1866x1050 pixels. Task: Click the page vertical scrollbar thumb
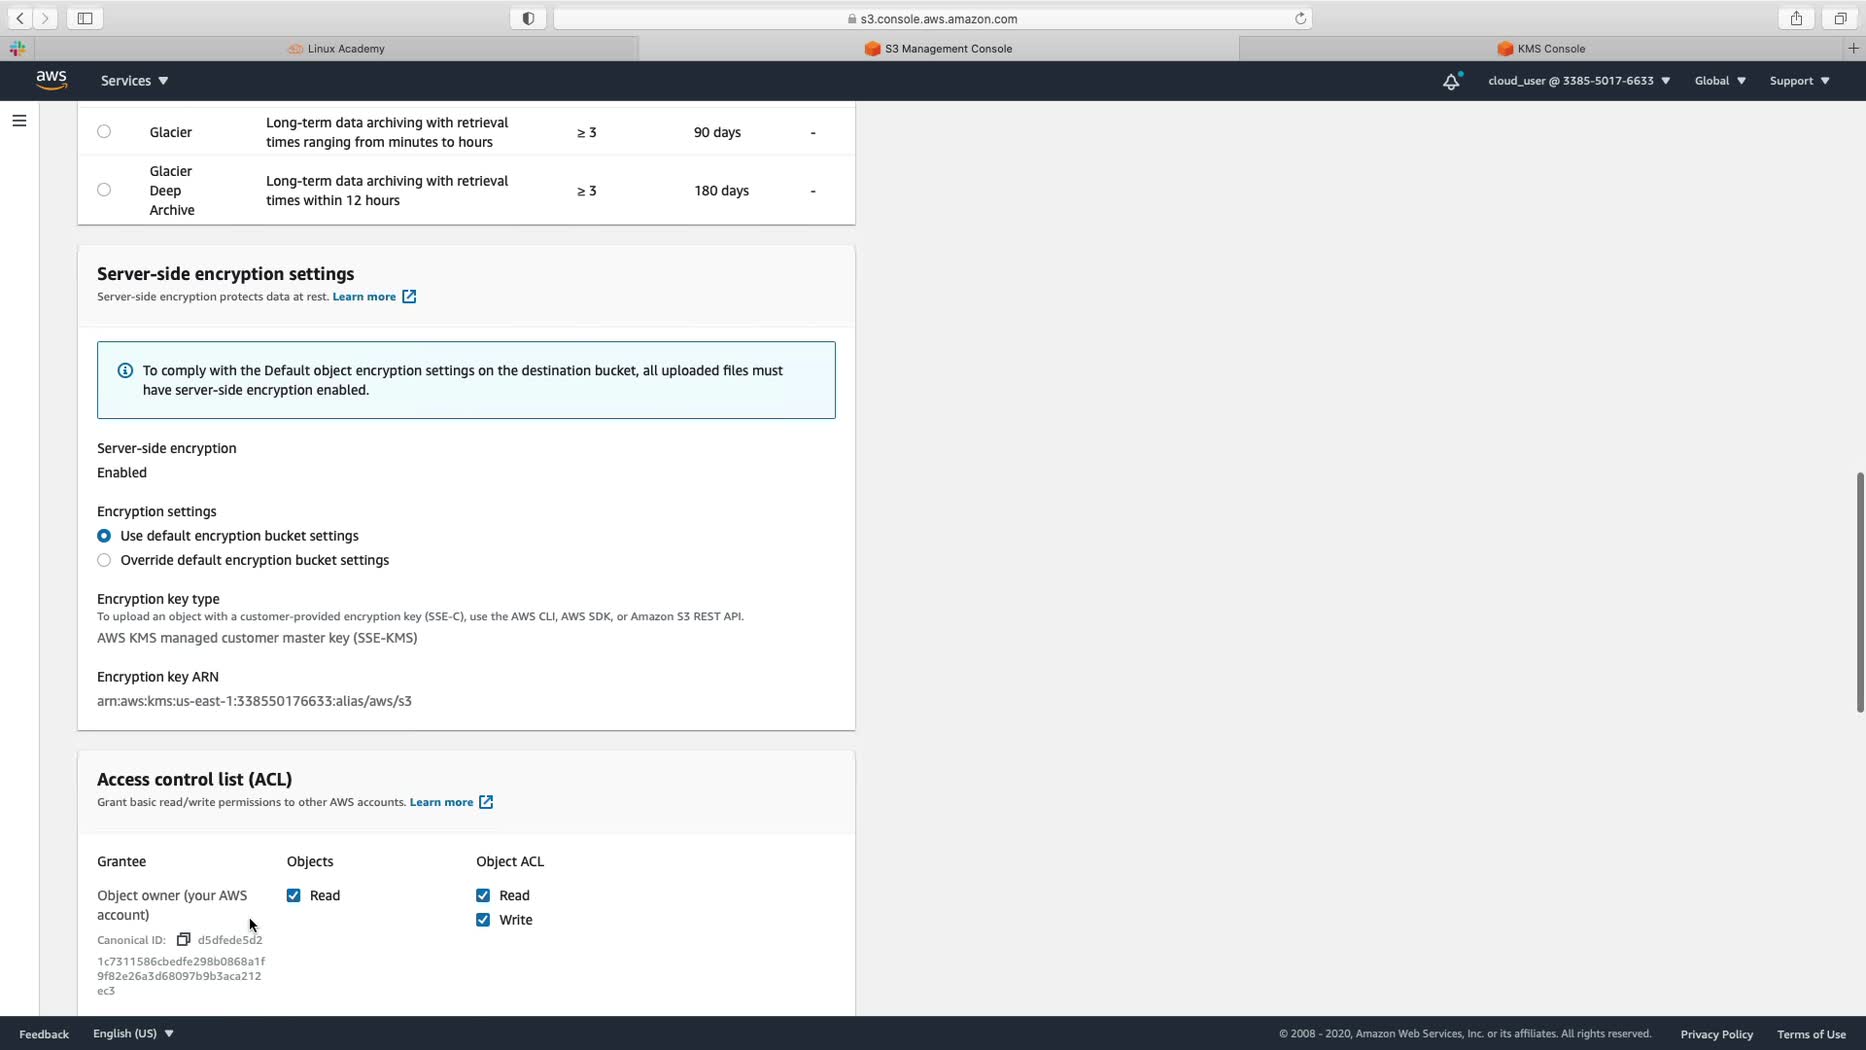coord(1860,592)
